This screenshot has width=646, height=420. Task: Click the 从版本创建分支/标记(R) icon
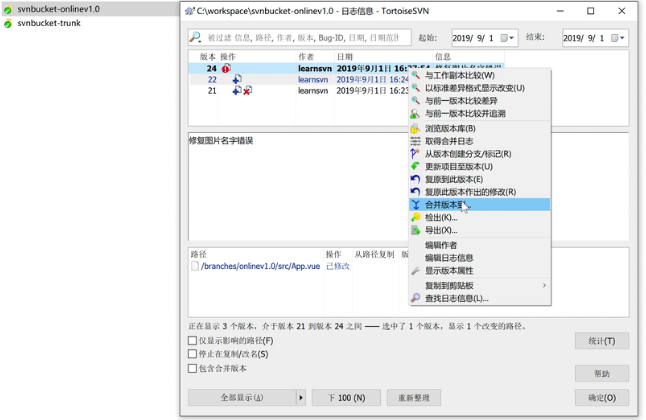tap(415, 154)
